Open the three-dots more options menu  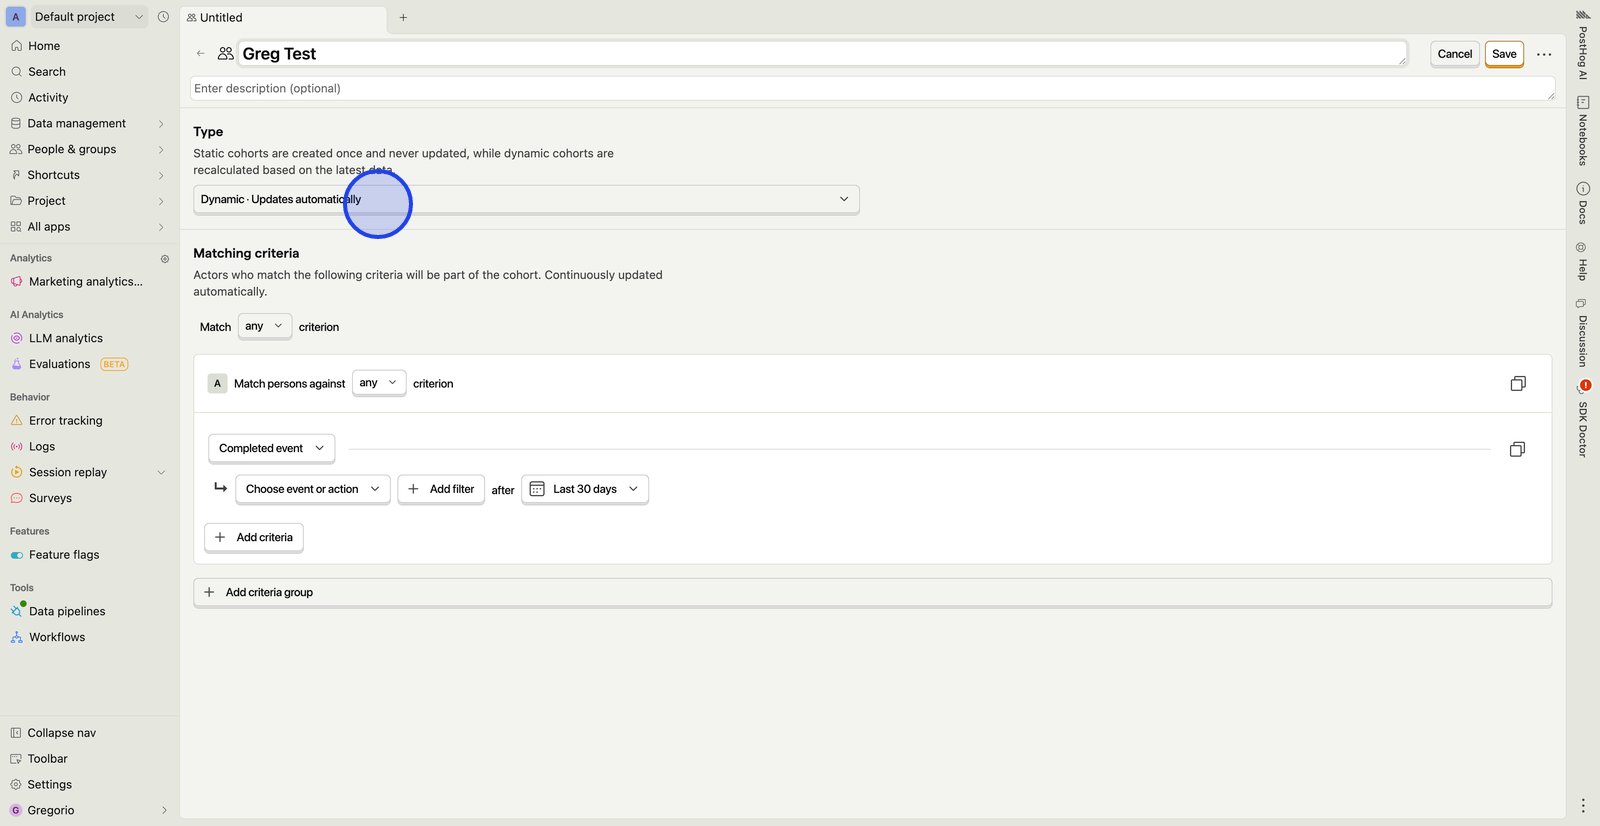click(1544, 54)
